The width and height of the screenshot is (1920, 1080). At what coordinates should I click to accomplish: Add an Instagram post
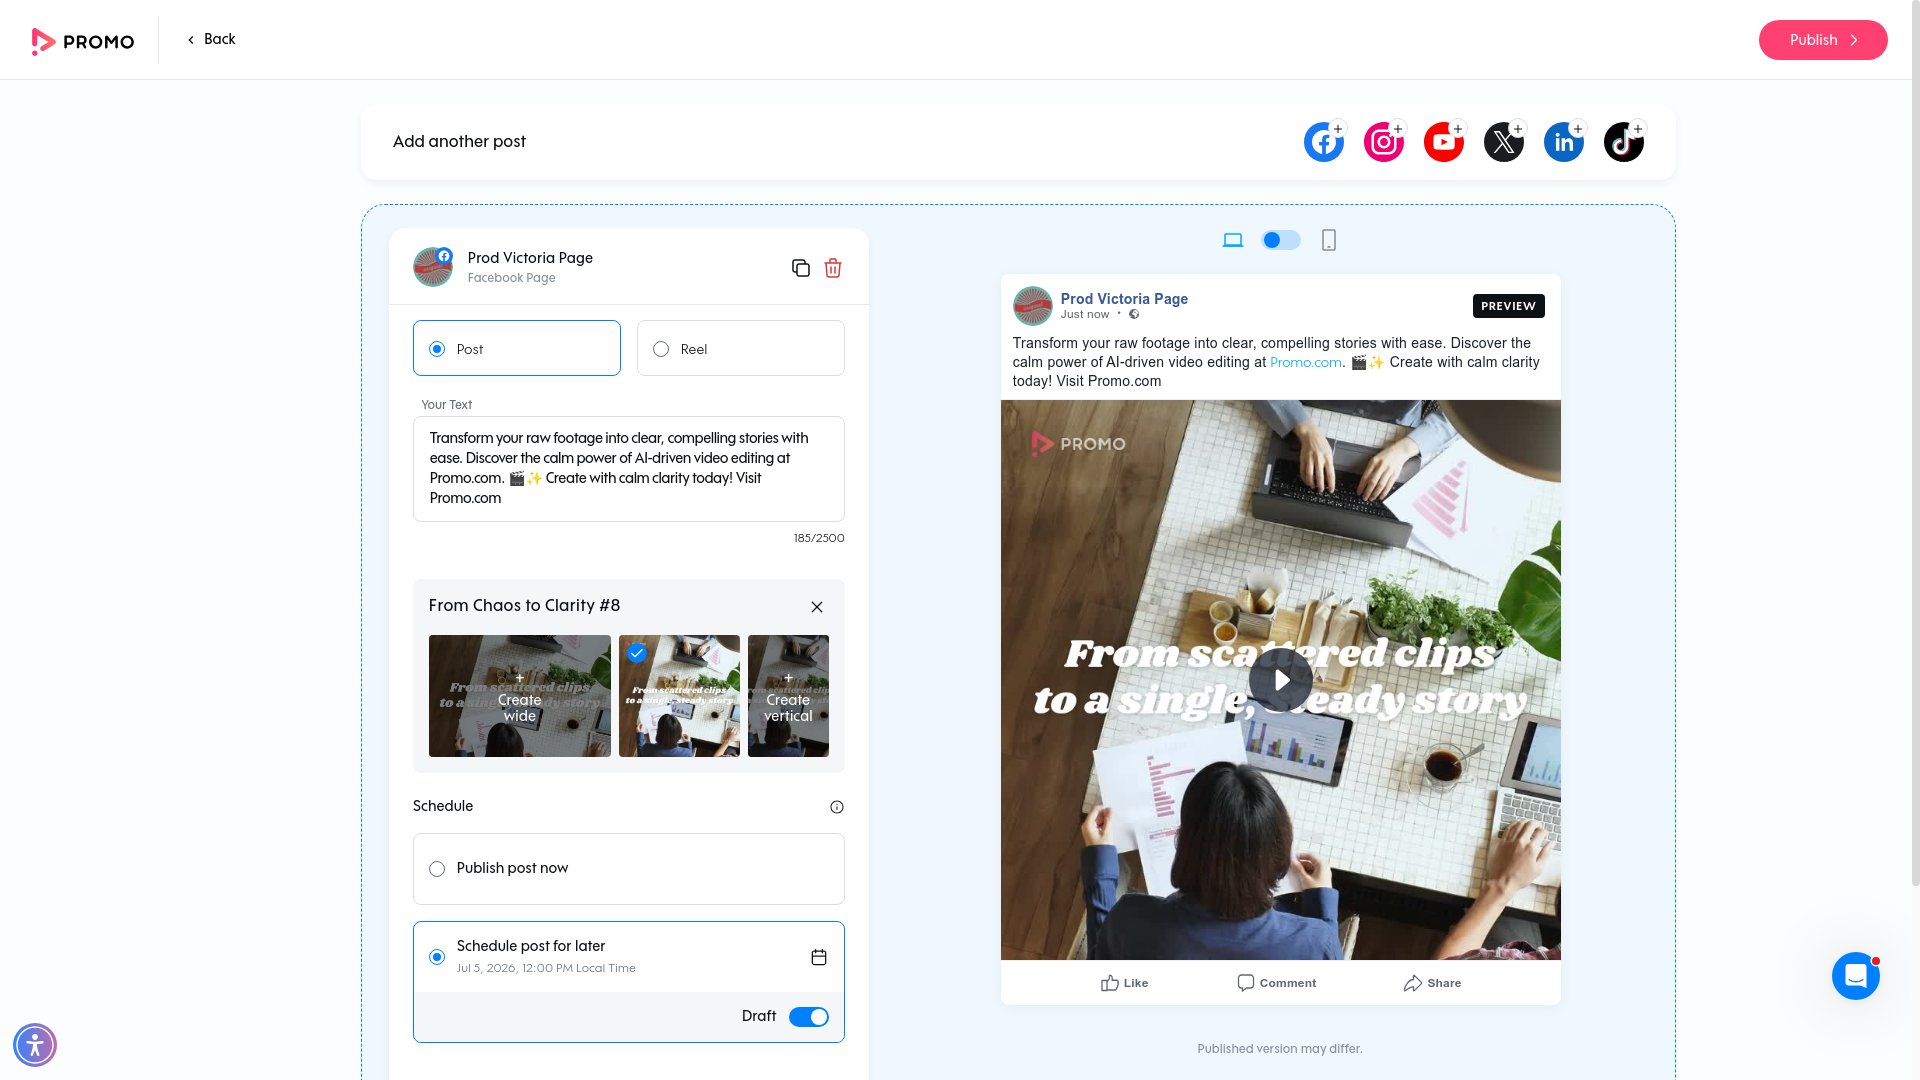tap(1384, 142)
